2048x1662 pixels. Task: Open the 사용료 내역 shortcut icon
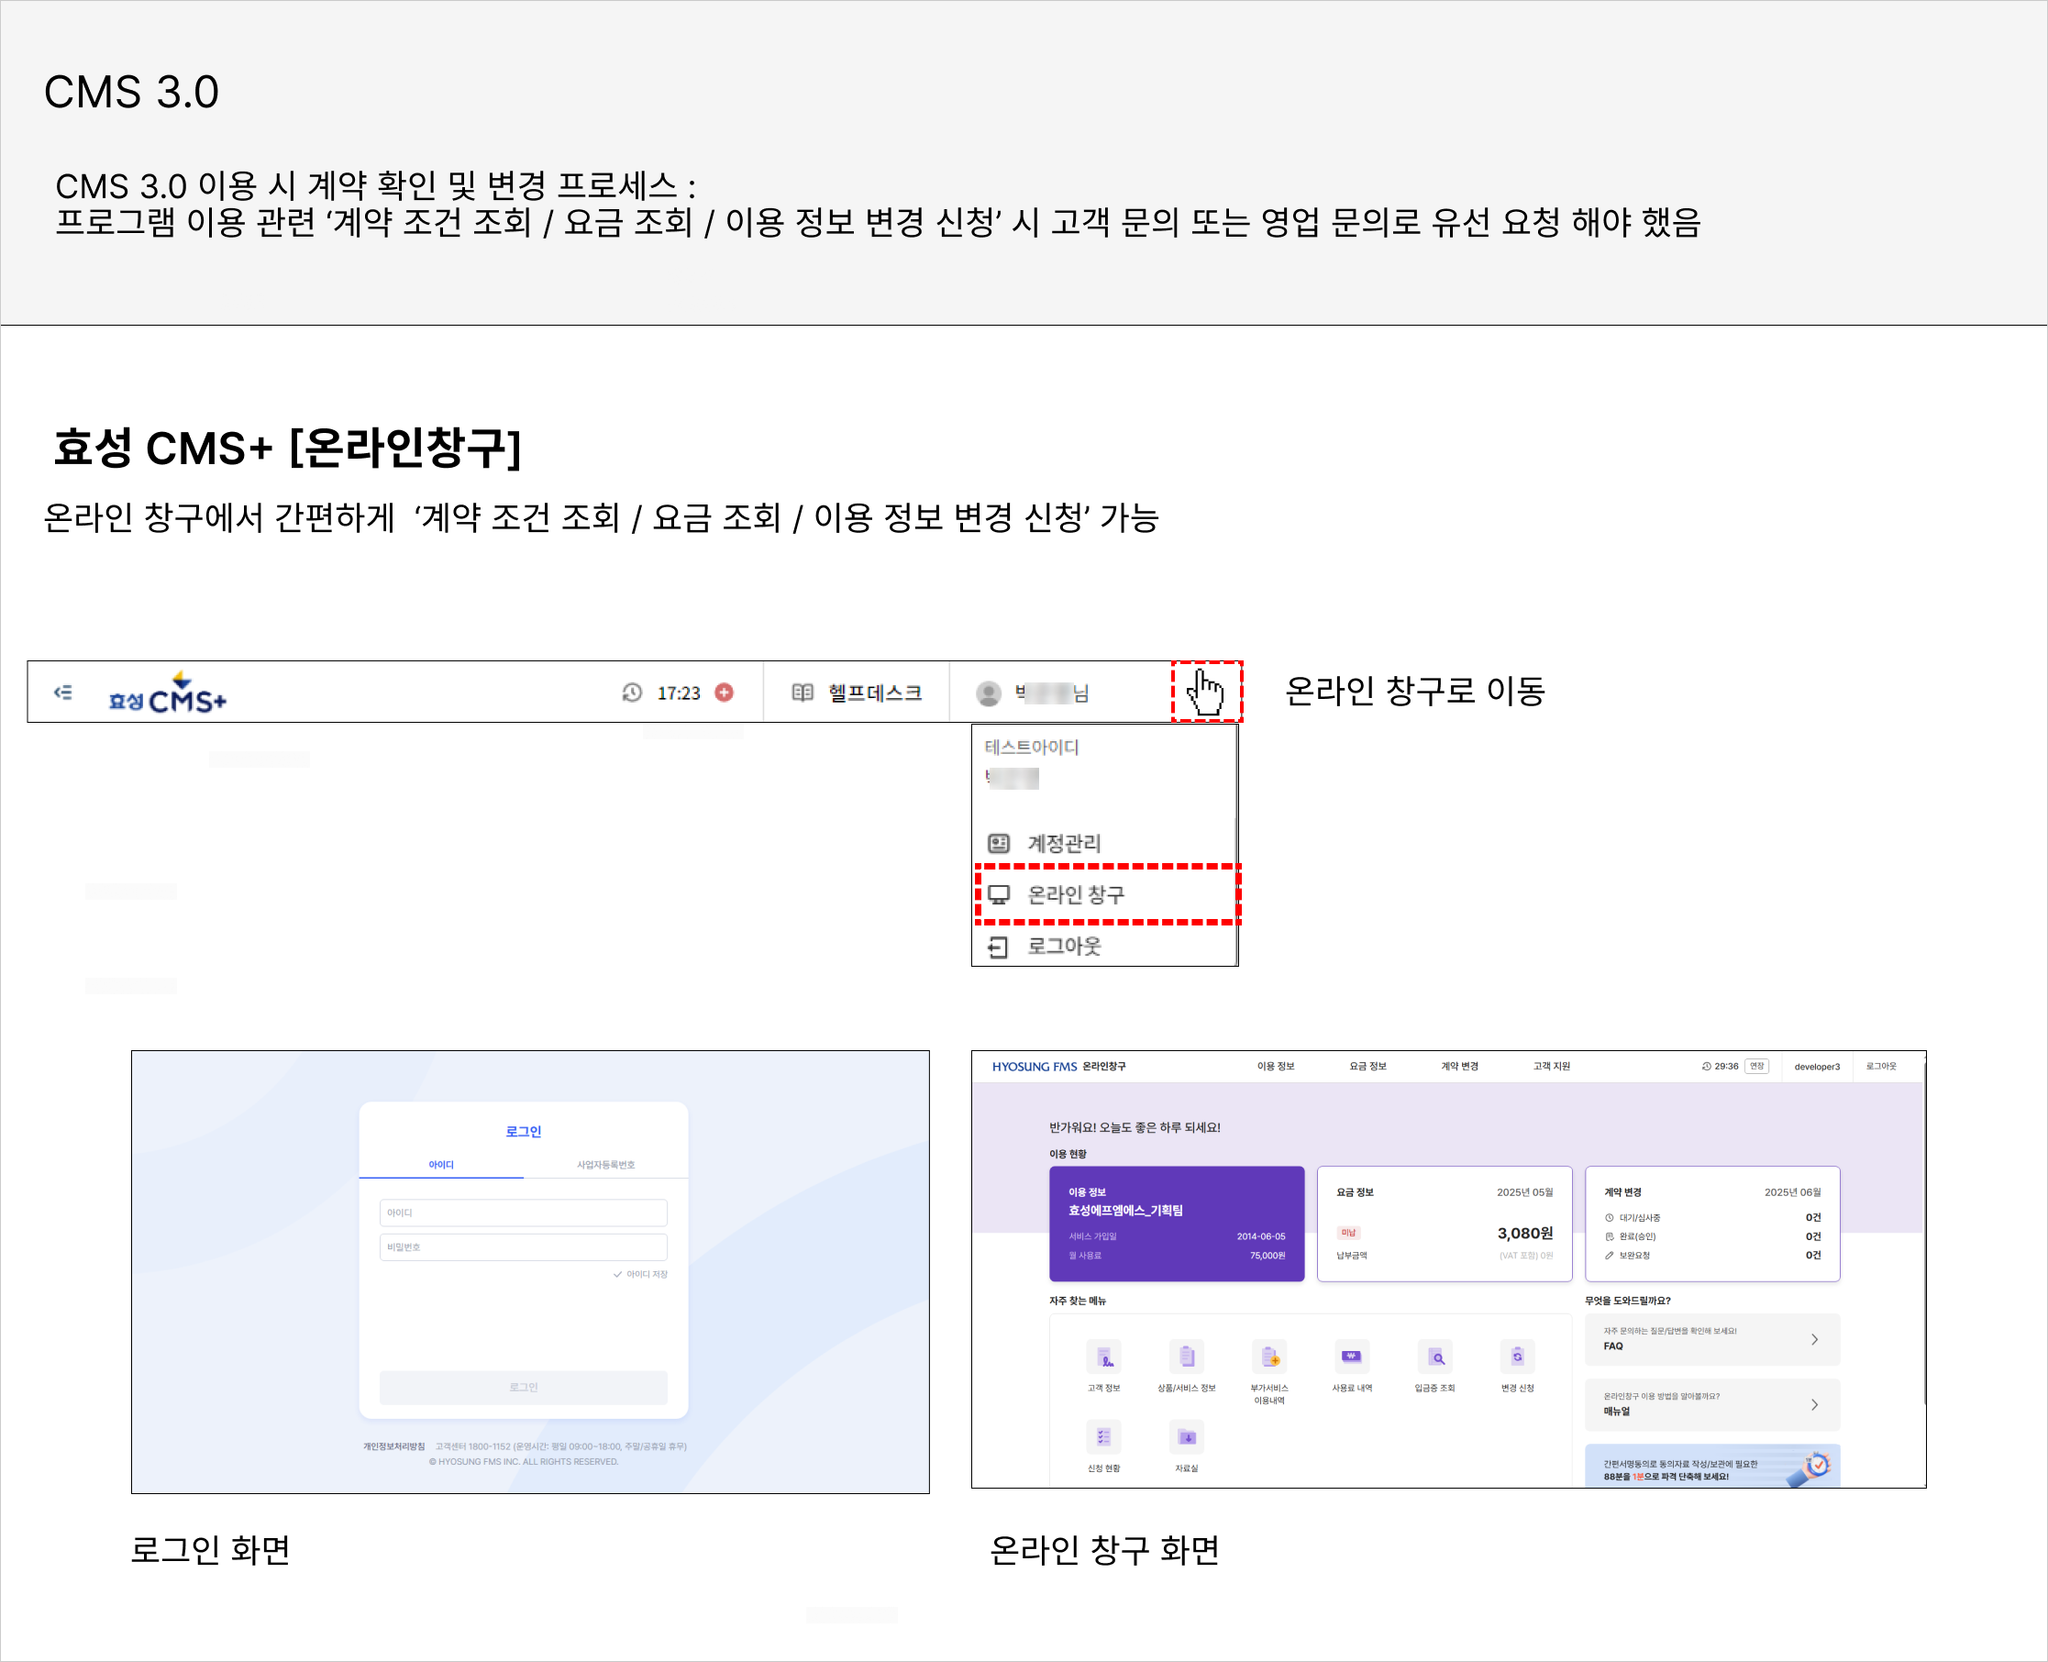(1351, 1357)
